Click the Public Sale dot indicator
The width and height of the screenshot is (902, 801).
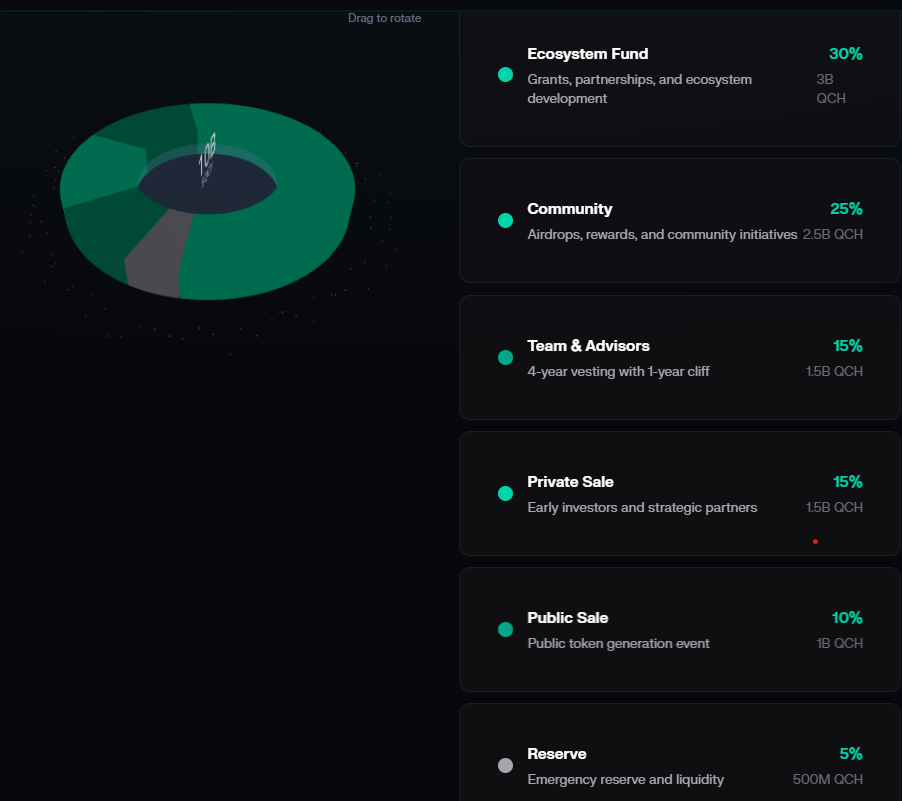505,629
